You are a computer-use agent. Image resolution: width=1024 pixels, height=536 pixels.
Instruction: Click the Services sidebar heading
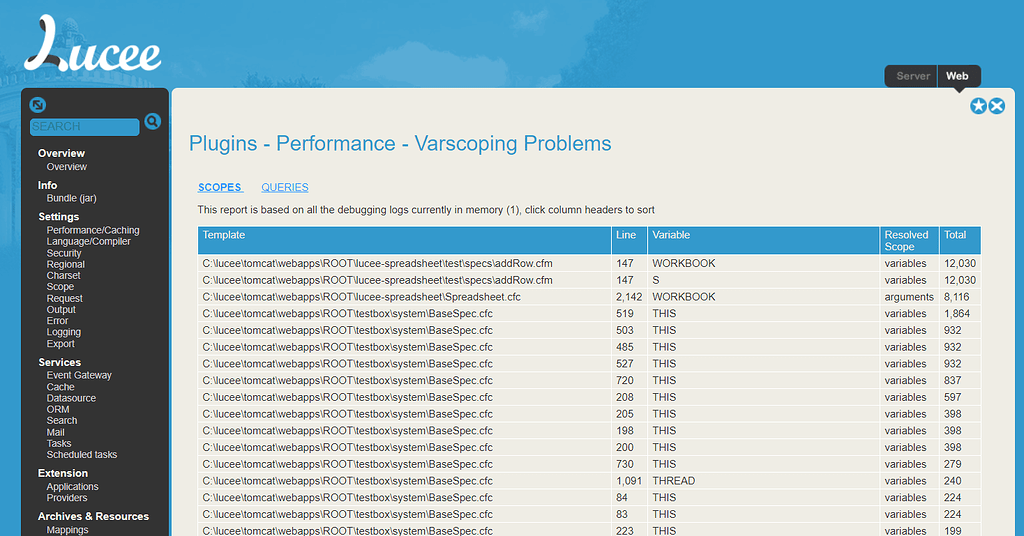pyautogui.click(x=59, y=362)
